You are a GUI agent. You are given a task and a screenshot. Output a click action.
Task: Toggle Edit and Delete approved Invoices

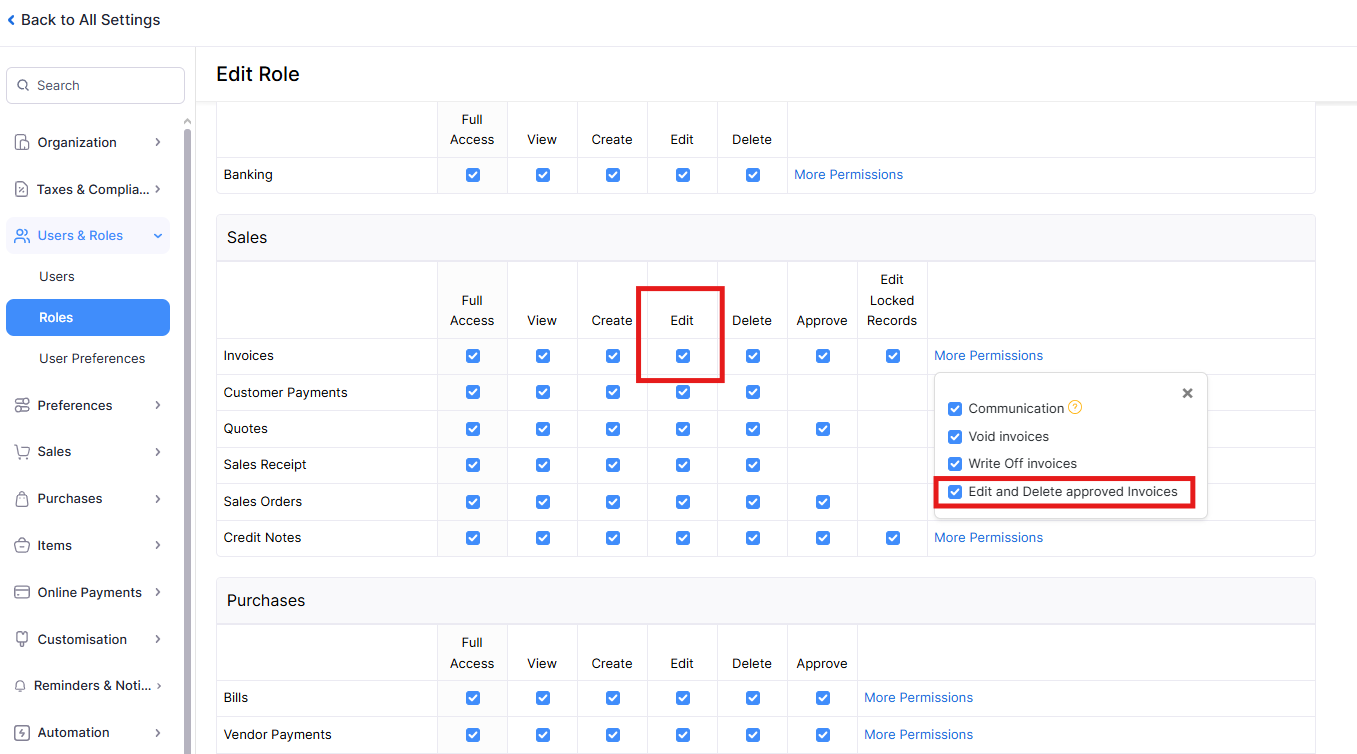pyautogui.click(x=955, y=492)
